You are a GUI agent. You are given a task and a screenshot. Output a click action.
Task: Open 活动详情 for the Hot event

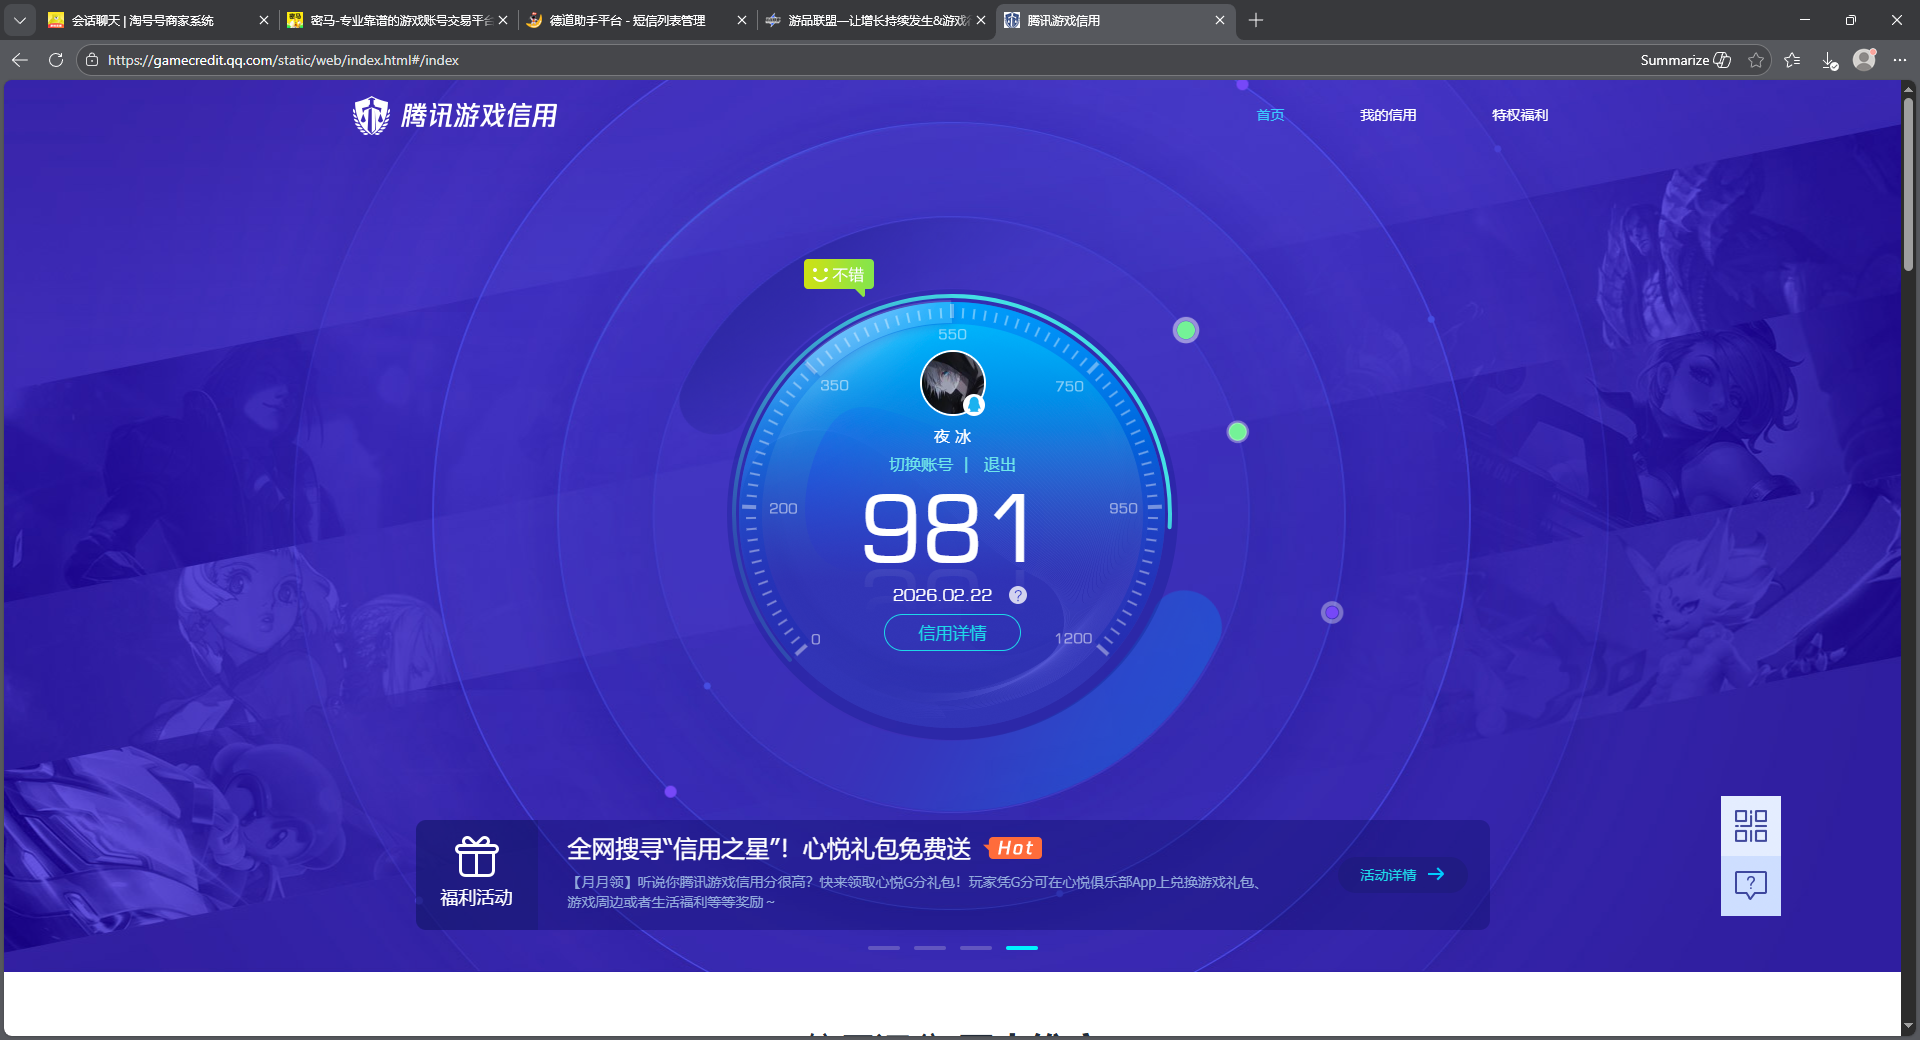click(1400, 875)
